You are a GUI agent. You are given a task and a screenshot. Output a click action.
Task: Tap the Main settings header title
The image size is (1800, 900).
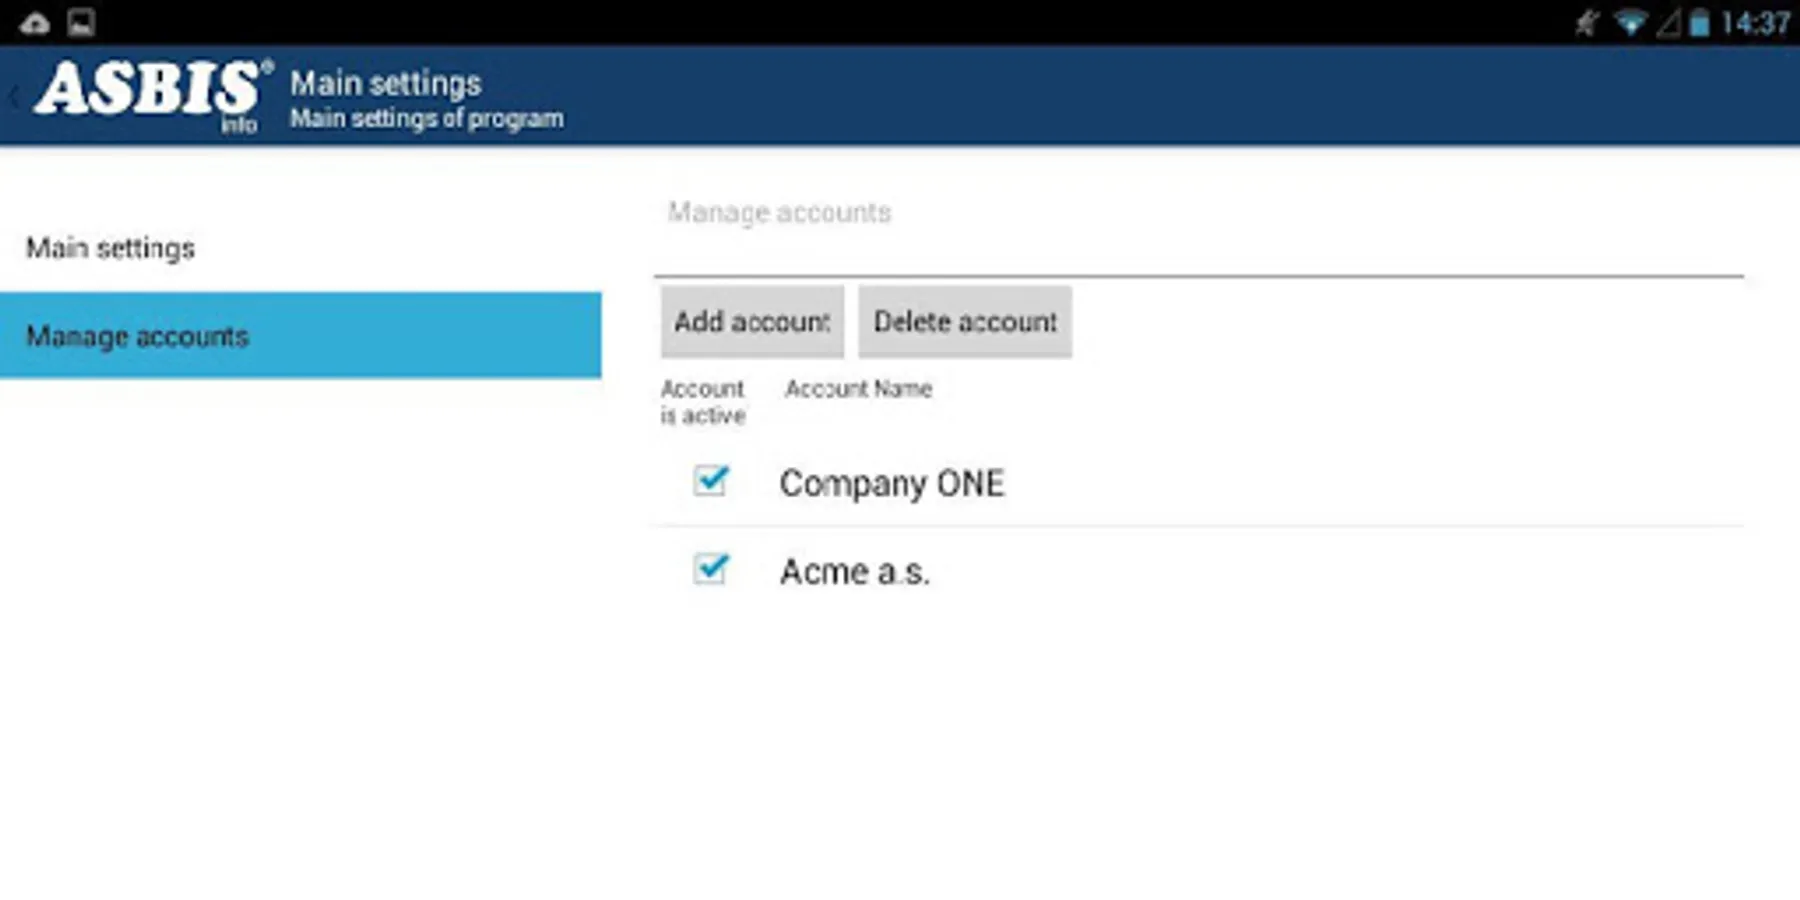386,83
